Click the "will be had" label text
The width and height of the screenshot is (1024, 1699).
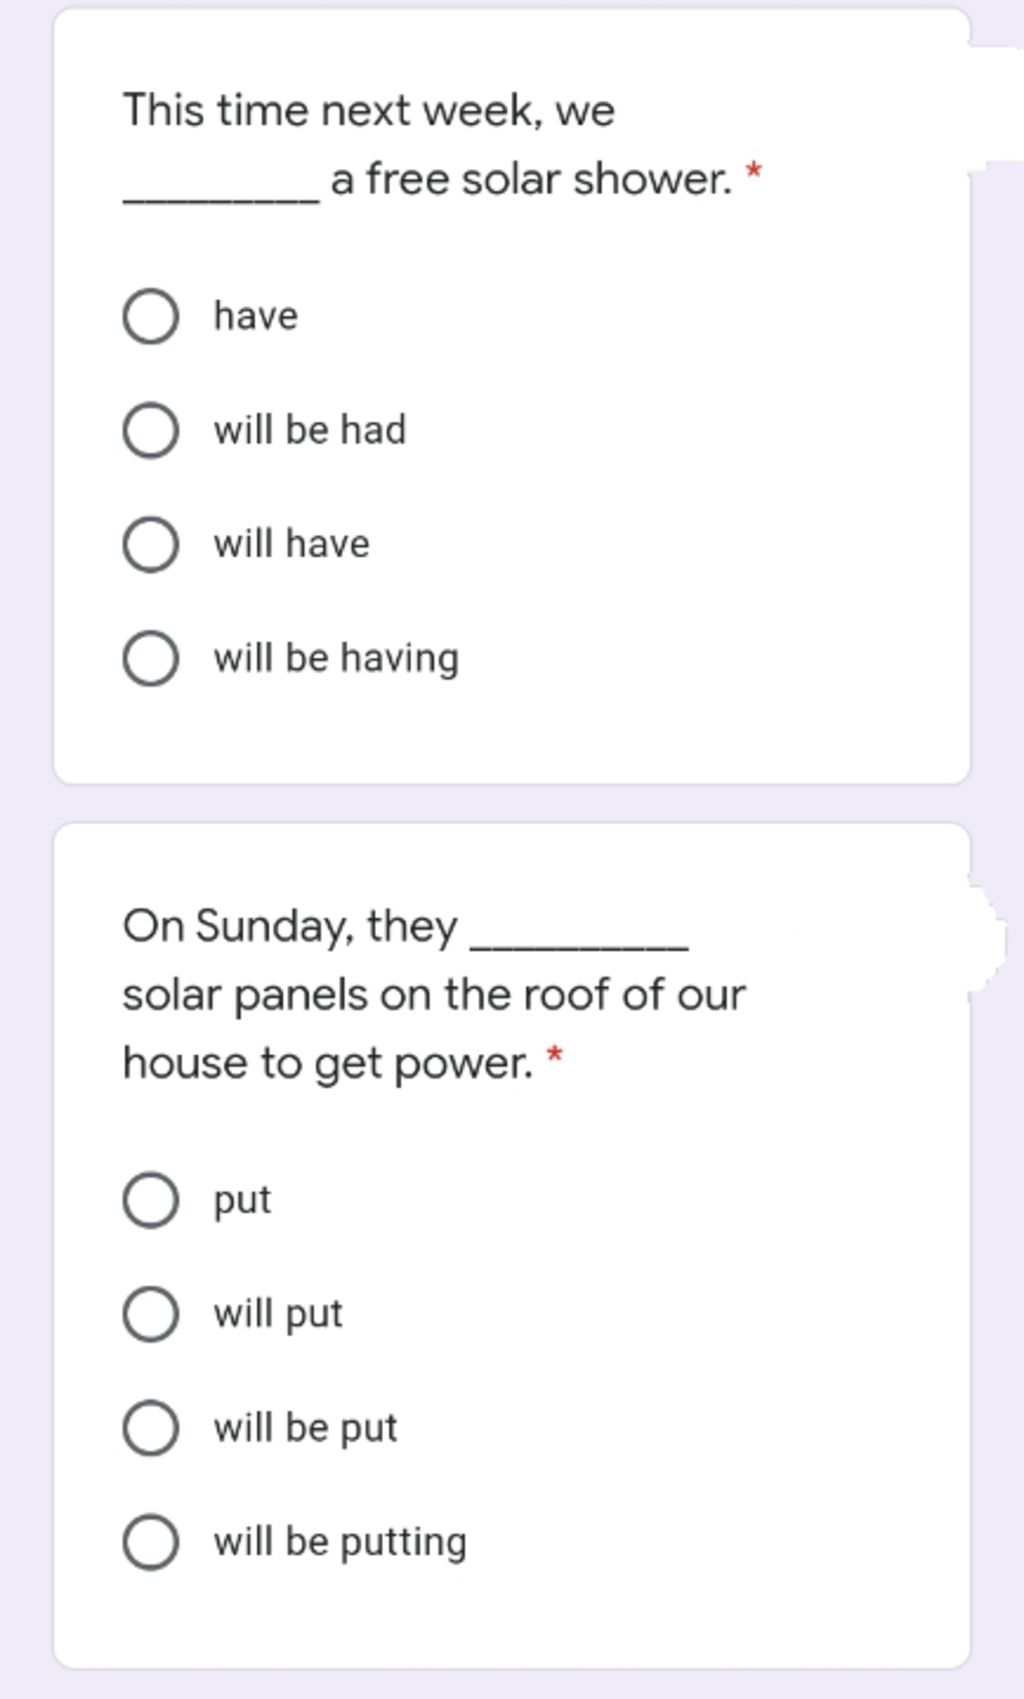coord(310,430)
